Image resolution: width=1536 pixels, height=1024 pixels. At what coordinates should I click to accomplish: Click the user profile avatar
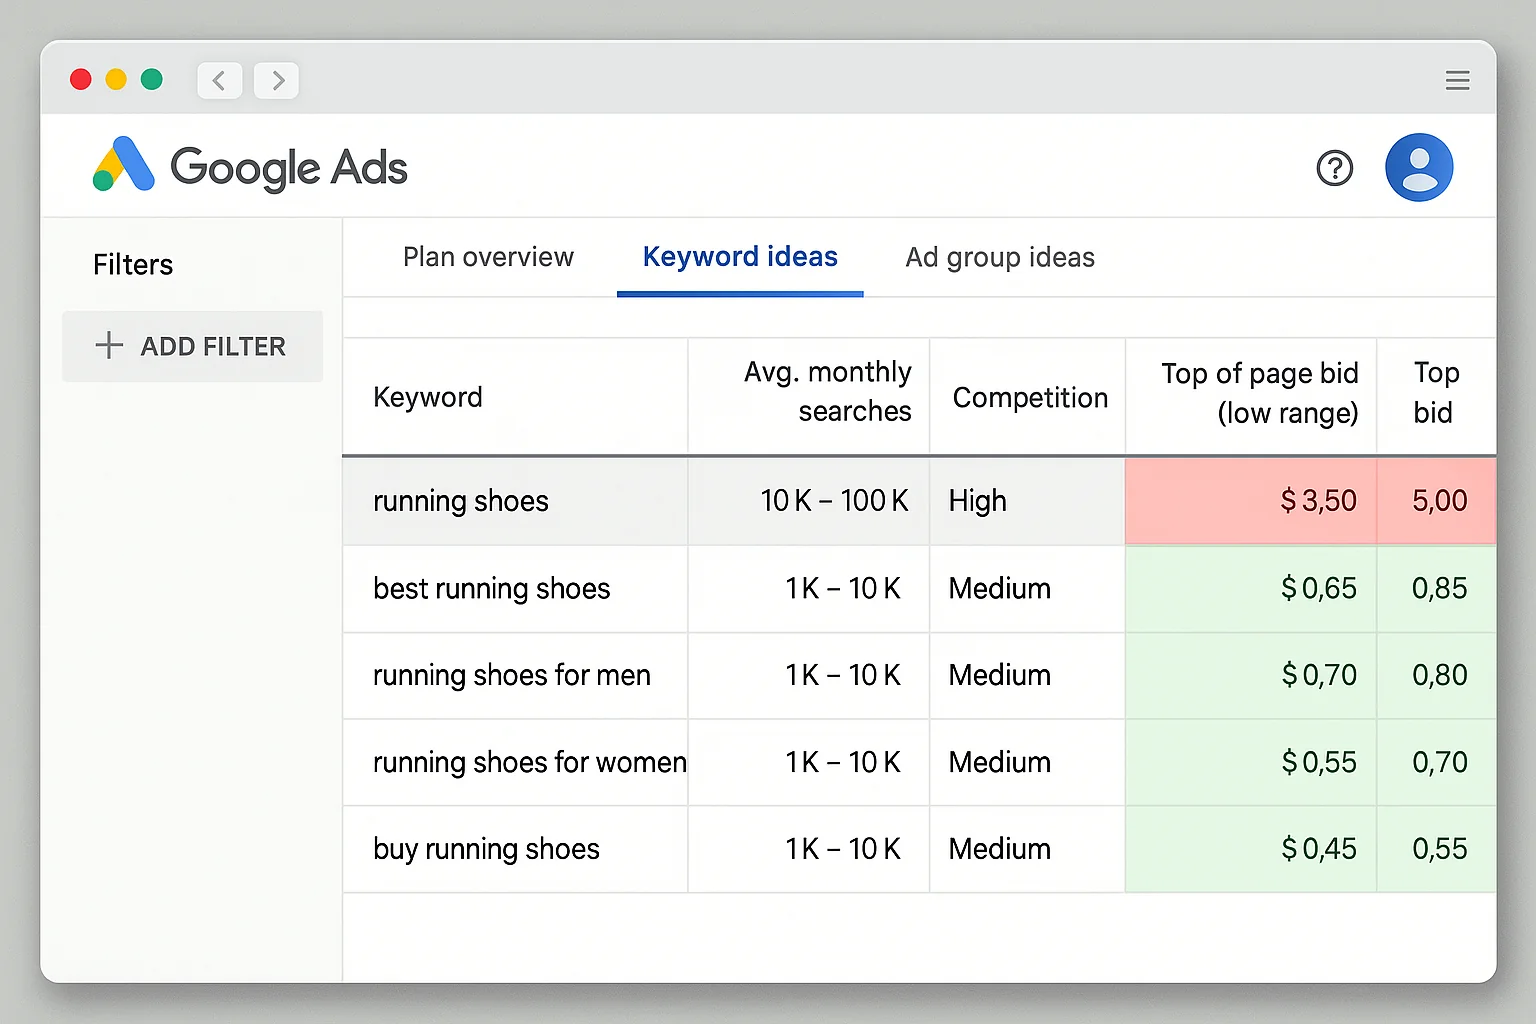[x=1419, y=166]
